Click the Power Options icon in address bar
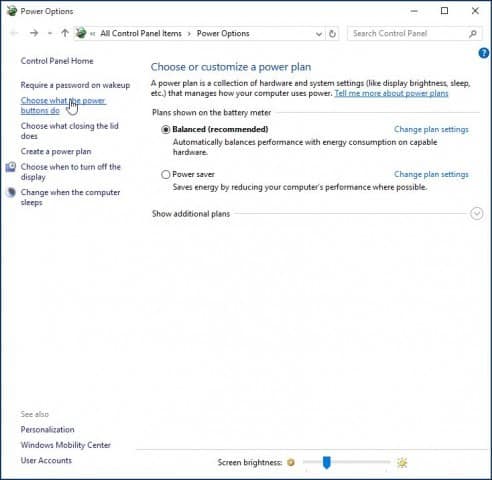Screen dimensions: 492x480 tap(81, 33)
